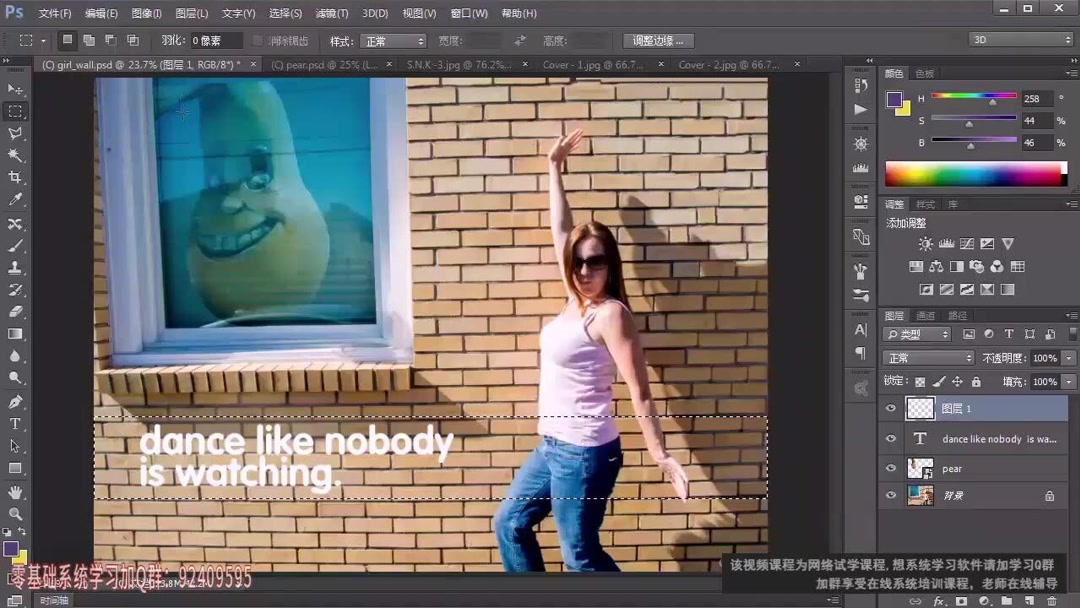Viewport: 1080px width, 608px height.
Task: Click the 3D workspace switcher button
Action: coord(1019,40)
